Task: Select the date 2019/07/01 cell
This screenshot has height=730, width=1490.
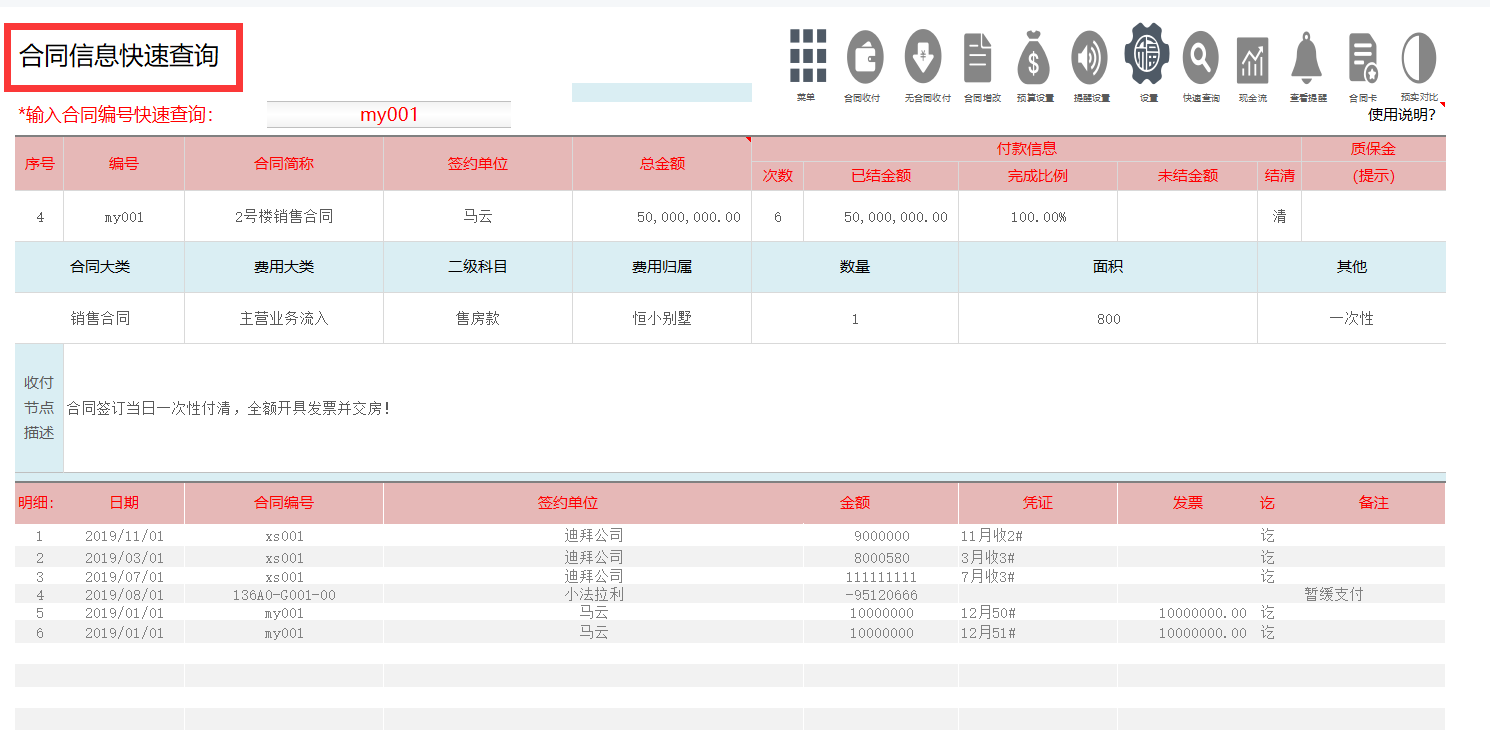Action: (x=124, y=577)
